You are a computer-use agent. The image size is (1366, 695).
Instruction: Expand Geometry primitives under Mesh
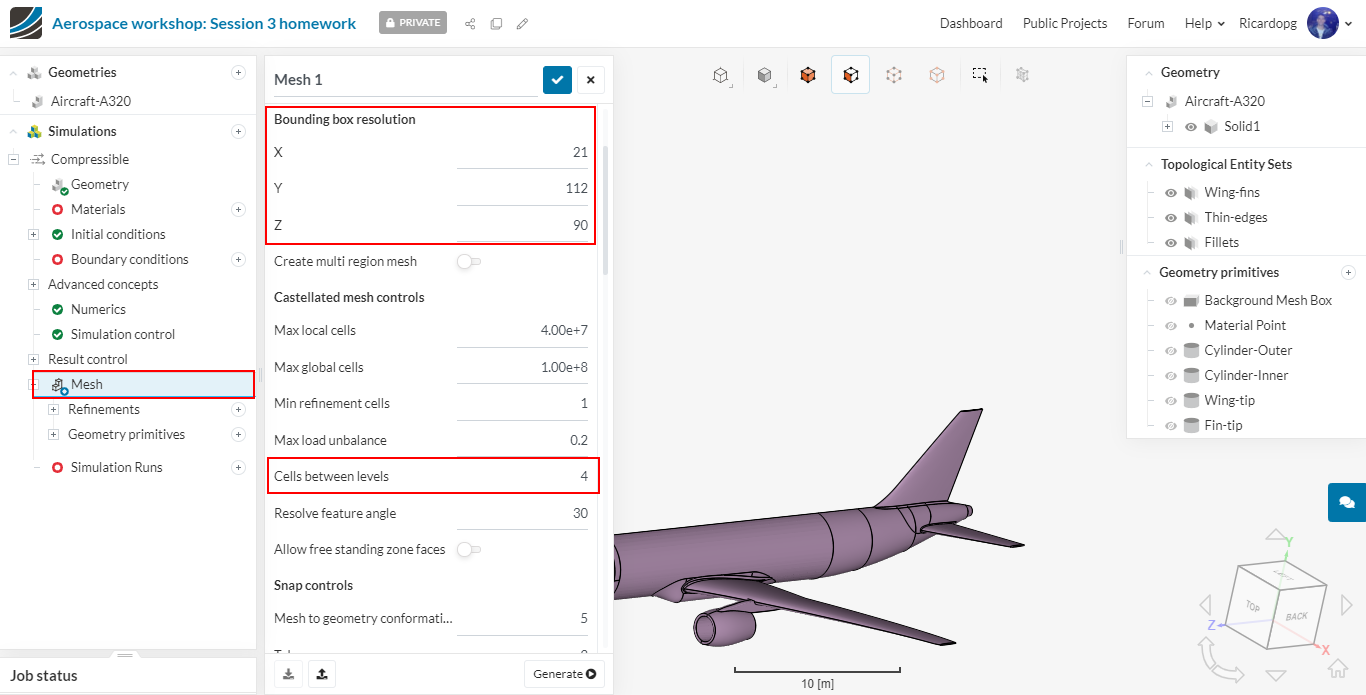(x=53, y=434)
